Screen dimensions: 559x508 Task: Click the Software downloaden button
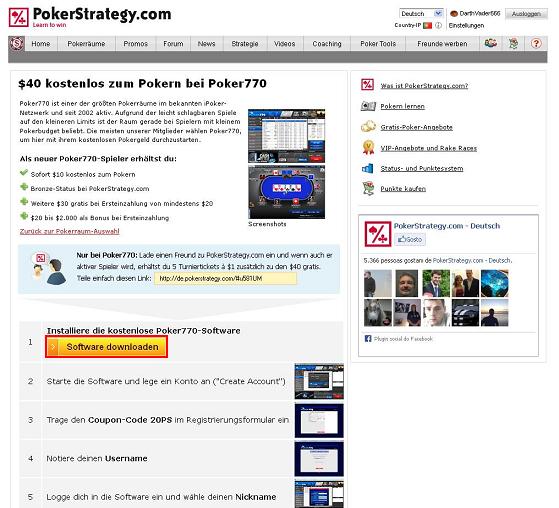[x=106, y=347]
